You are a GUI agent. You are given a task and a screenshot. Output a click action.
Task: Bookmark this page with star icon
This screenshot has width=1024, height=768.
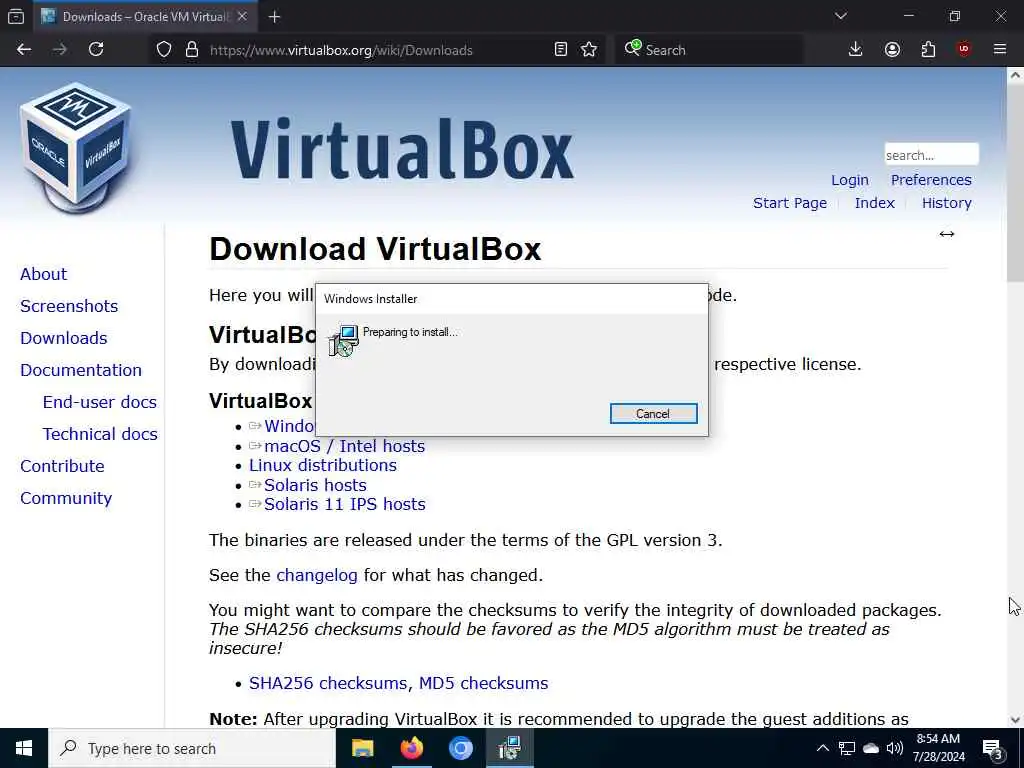point(589,50)
